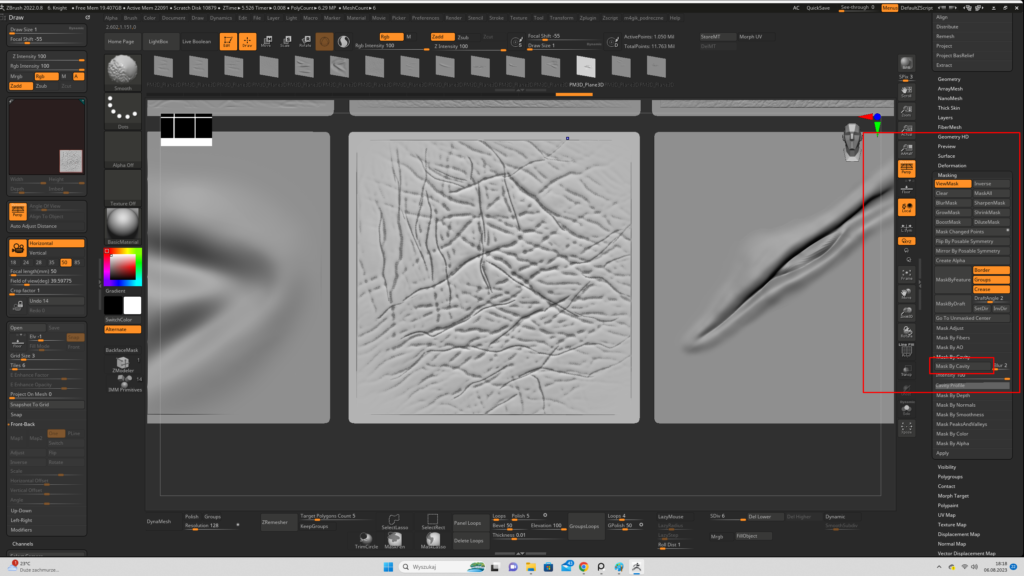
Task: Open the BasicMaterial sphere picker
Action: click(123, 224)
